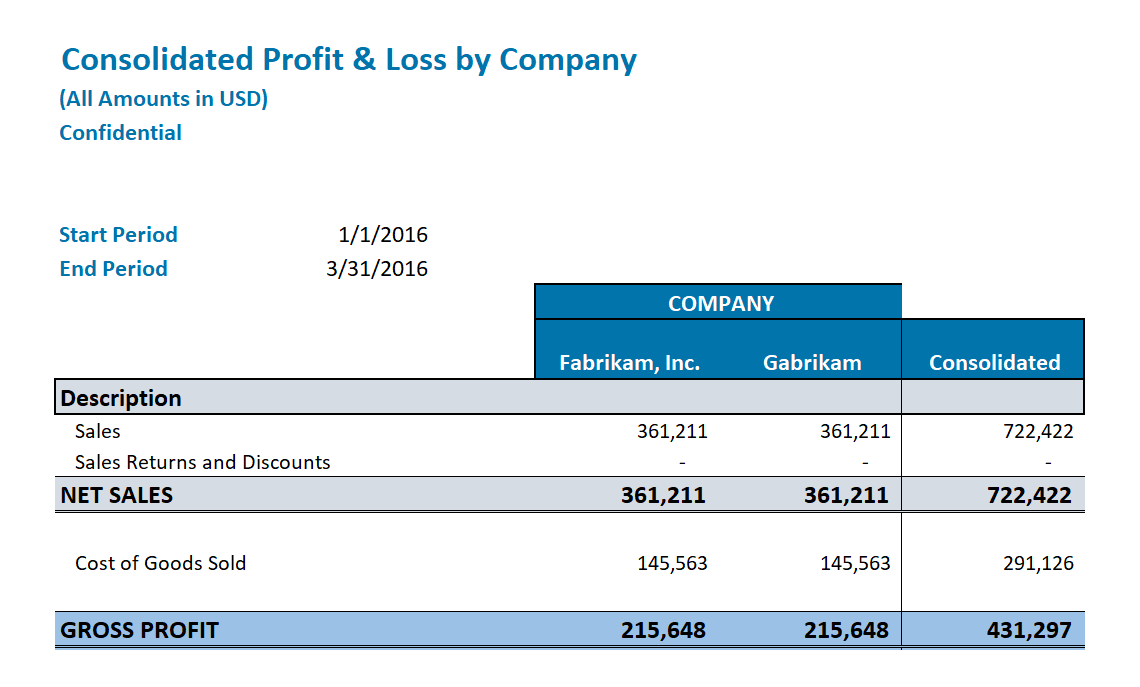The image size is (1140, 687).
Task: Click NET SALES value under Gabrikam
Action: (846, 495)
